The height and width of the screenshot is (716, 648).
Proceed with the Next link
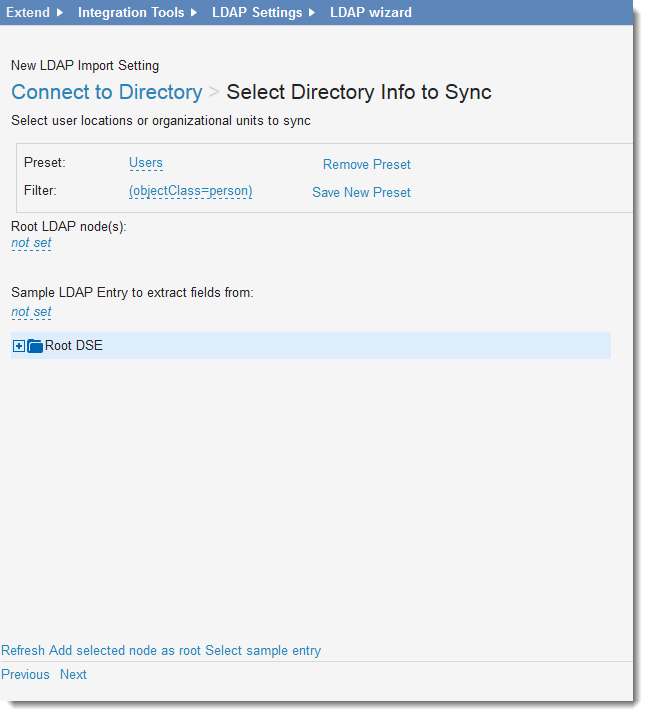tap(73, 674)
